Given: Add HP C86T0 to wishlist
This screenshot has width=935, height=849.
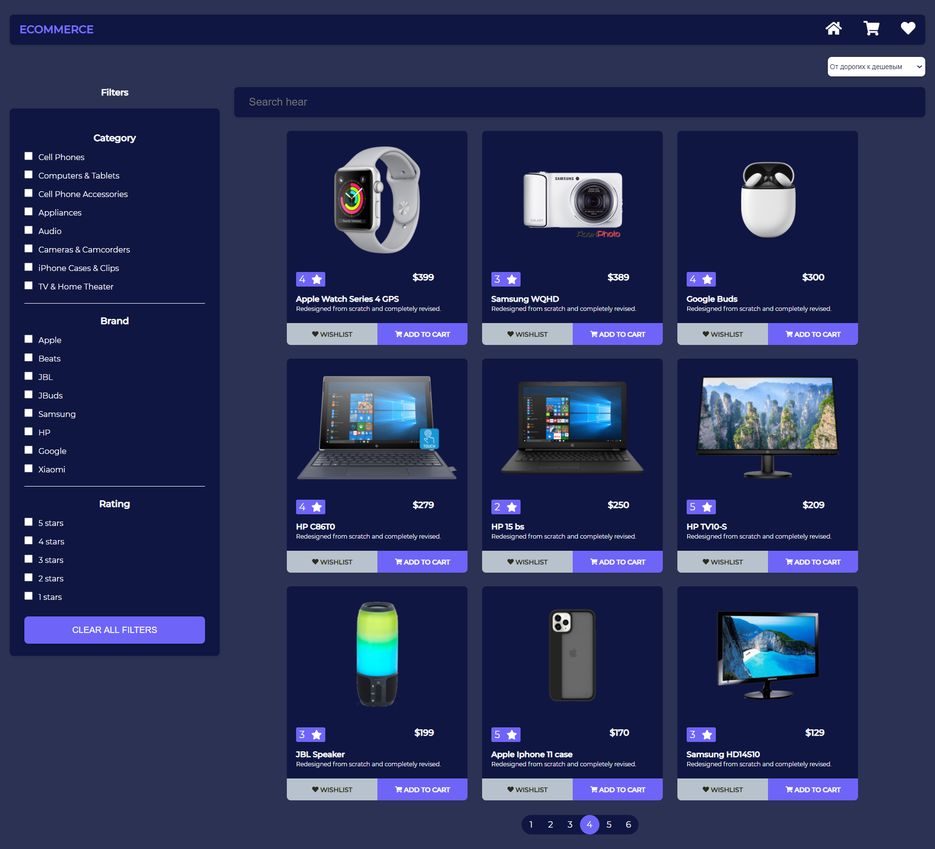Looking at the screenshot, I should (332, 562).
